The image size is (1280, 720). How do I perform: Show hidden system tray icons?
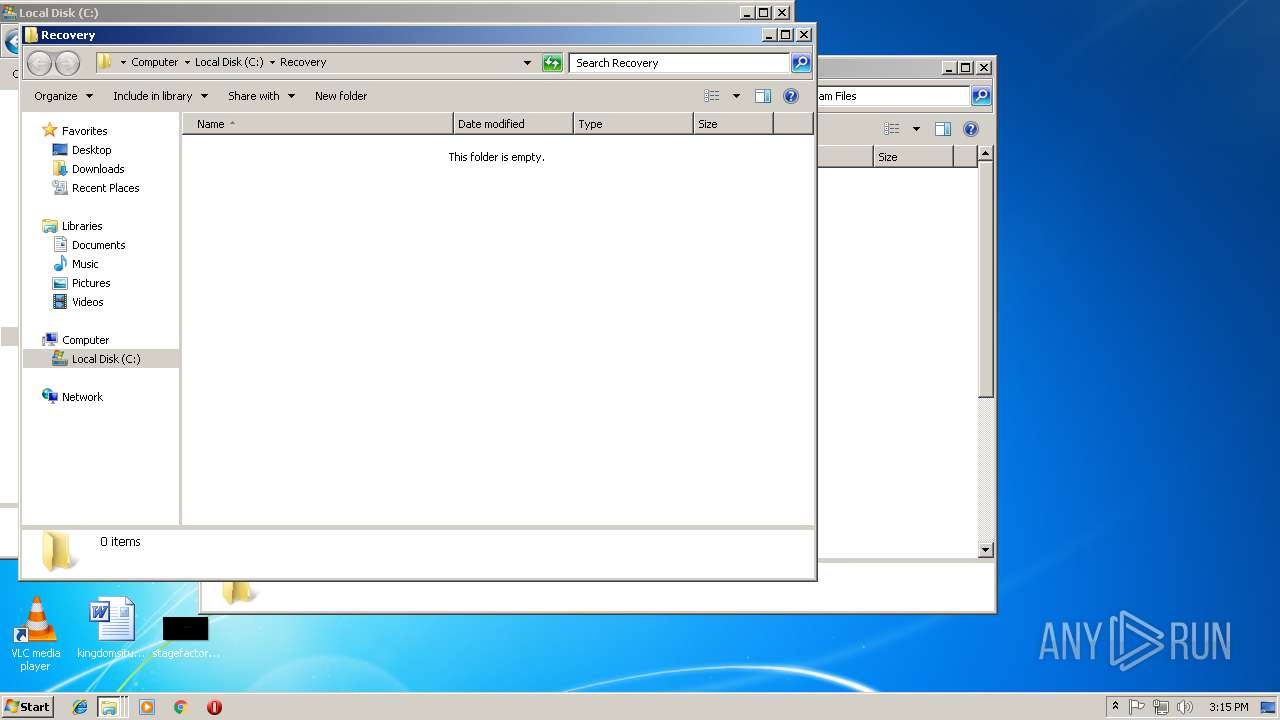click(1115, 707)
